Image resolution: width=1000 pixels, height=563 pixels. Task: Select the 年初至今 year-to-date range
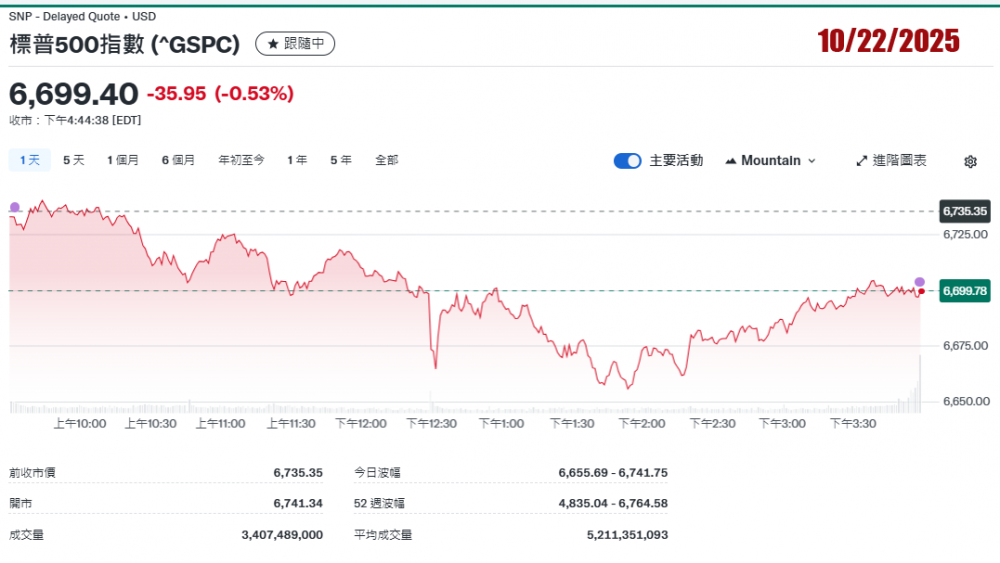(242, 160)
